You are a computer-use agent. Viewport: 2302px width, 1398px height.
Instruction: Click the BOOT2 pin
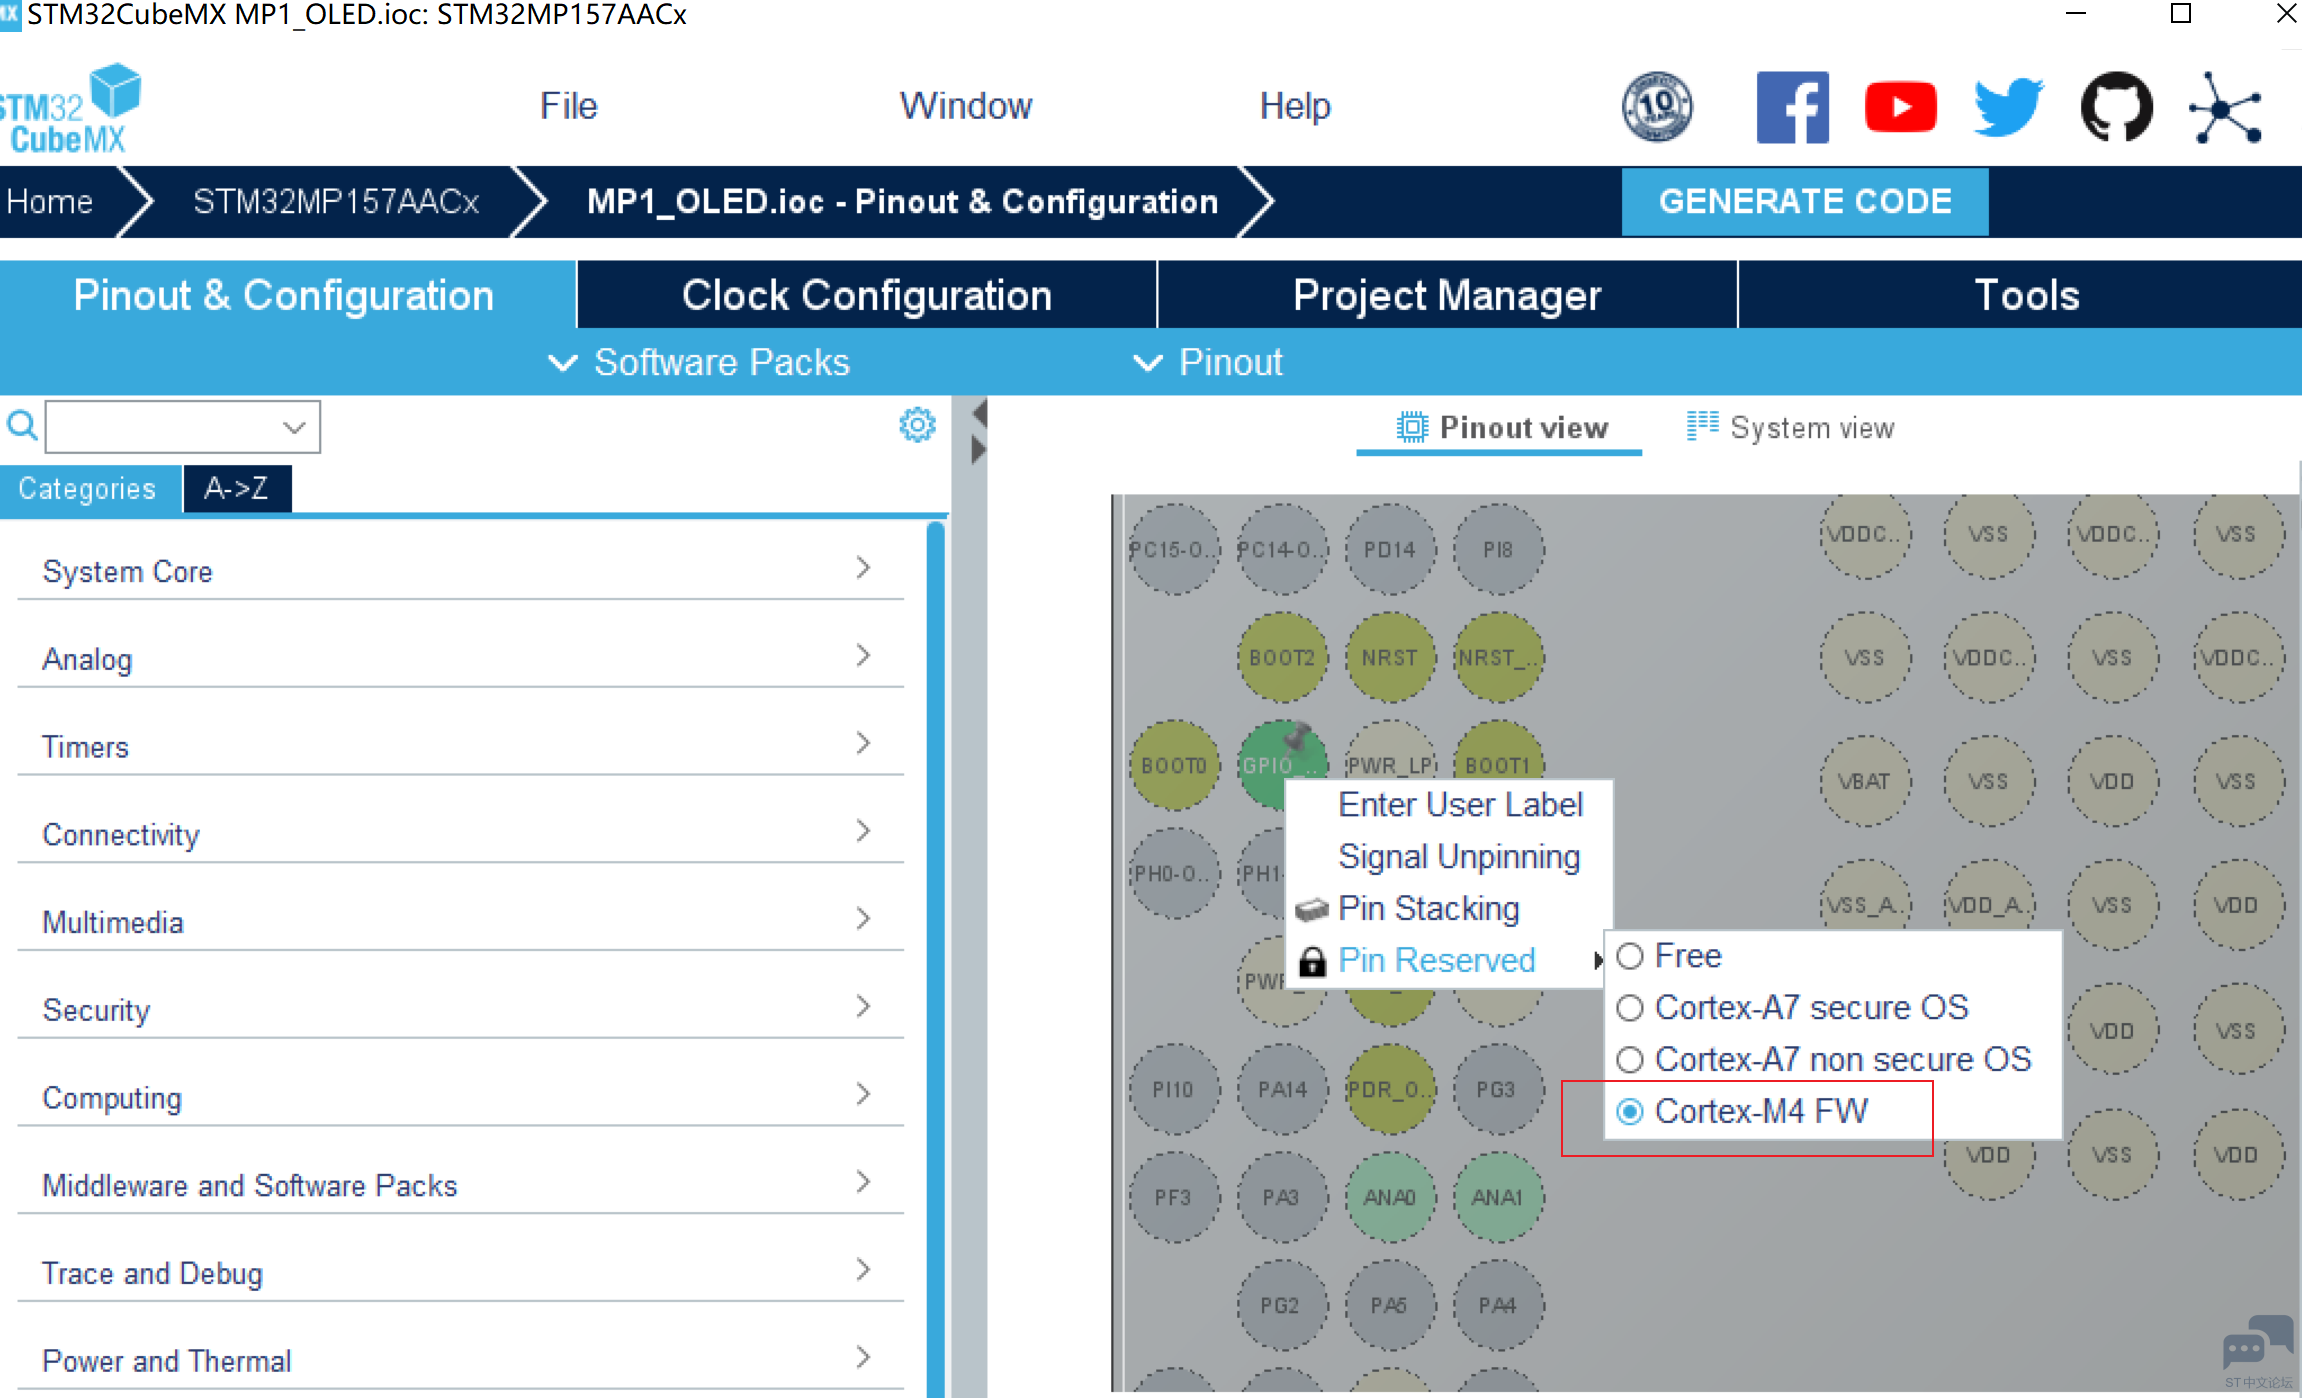pyautogui.click(x=1282, y=657)
